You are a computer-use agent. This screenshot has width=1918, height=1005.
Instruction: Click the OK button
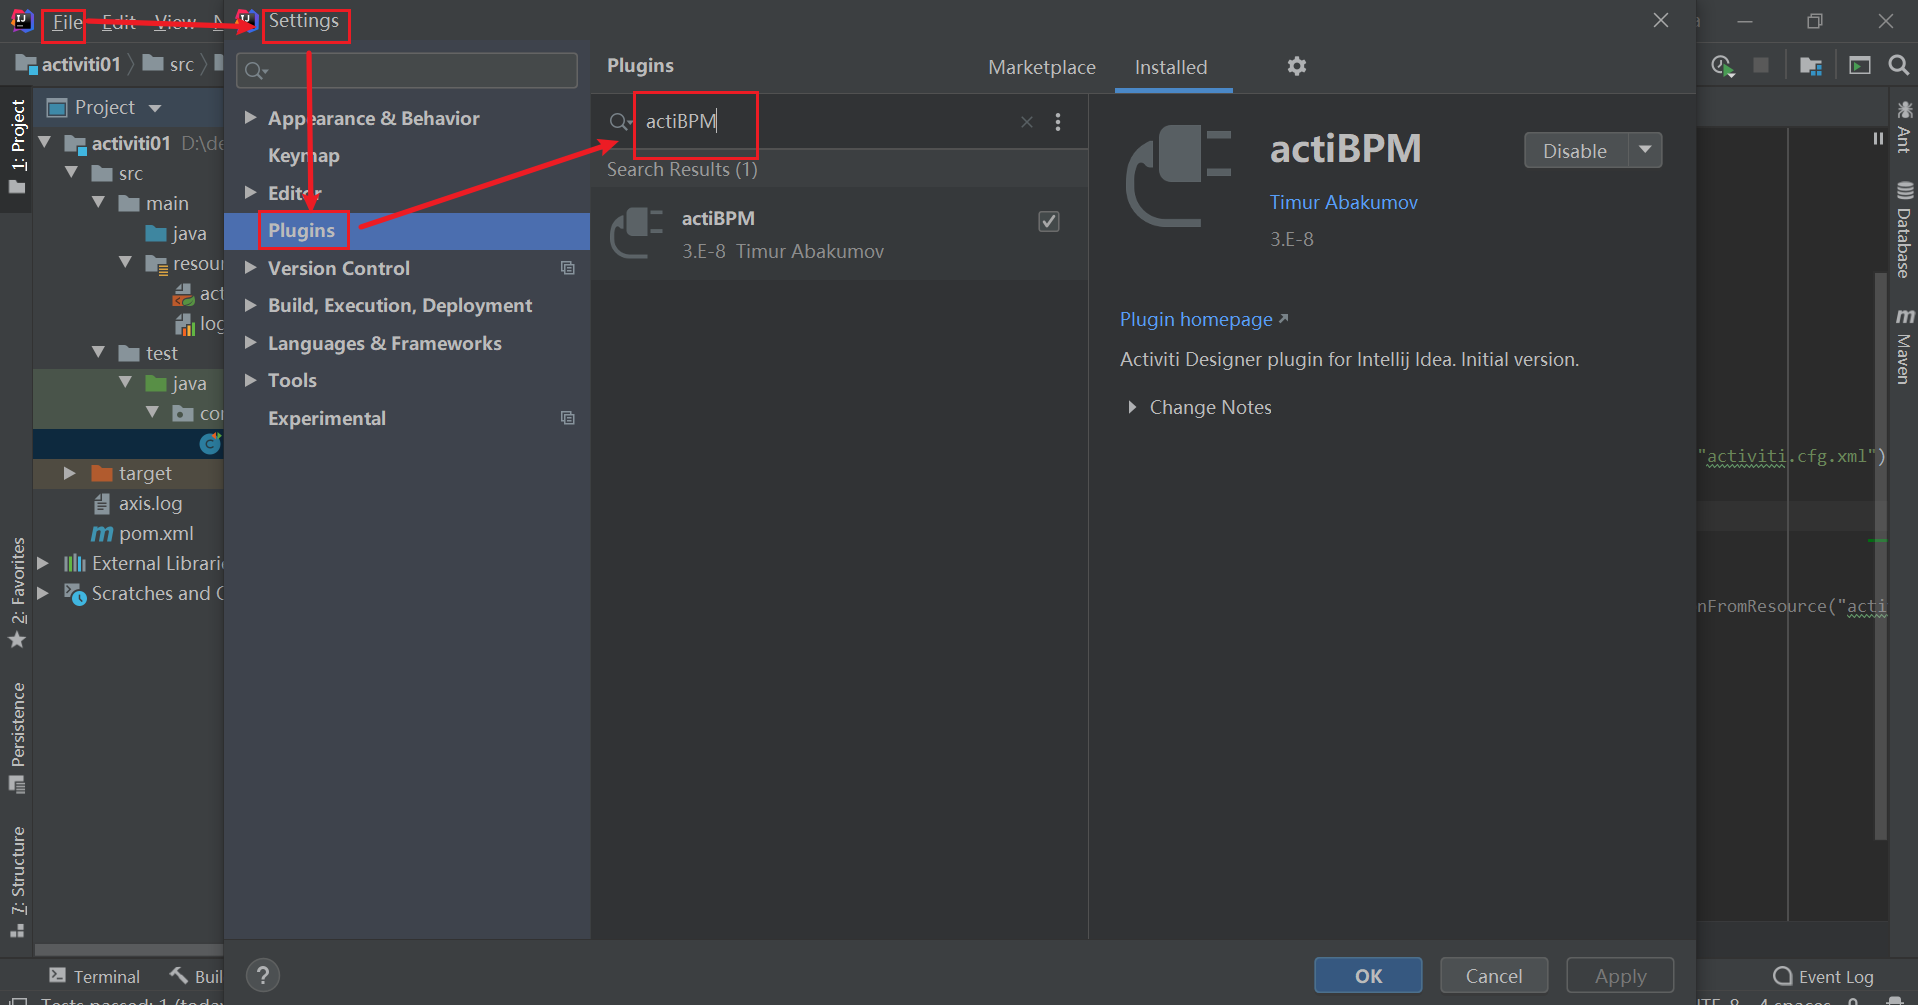pyautogui.click(x=1367, y=975)
